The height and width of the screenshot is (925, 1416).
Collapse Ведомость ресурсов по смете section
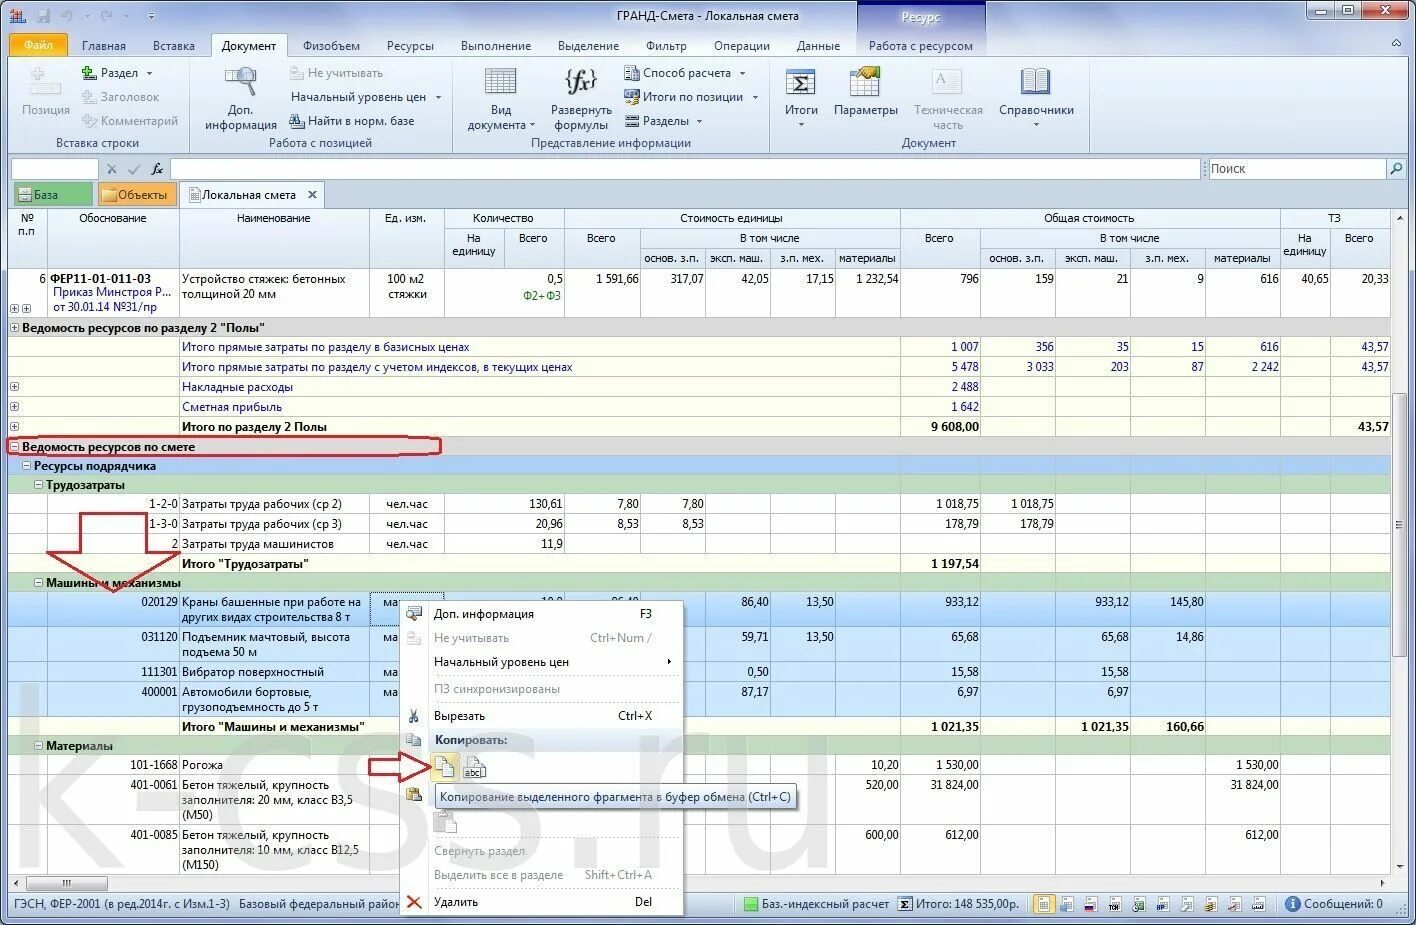click(x=14, y=447)
